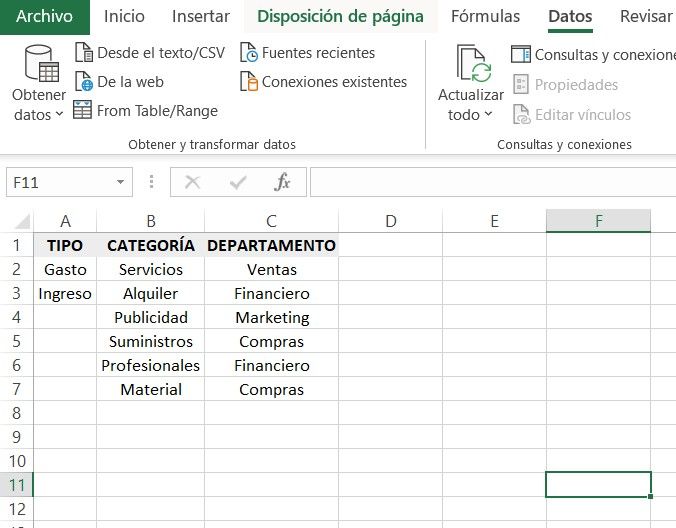Select row 8 header
The image size is (676, 528).
(16, 413)
